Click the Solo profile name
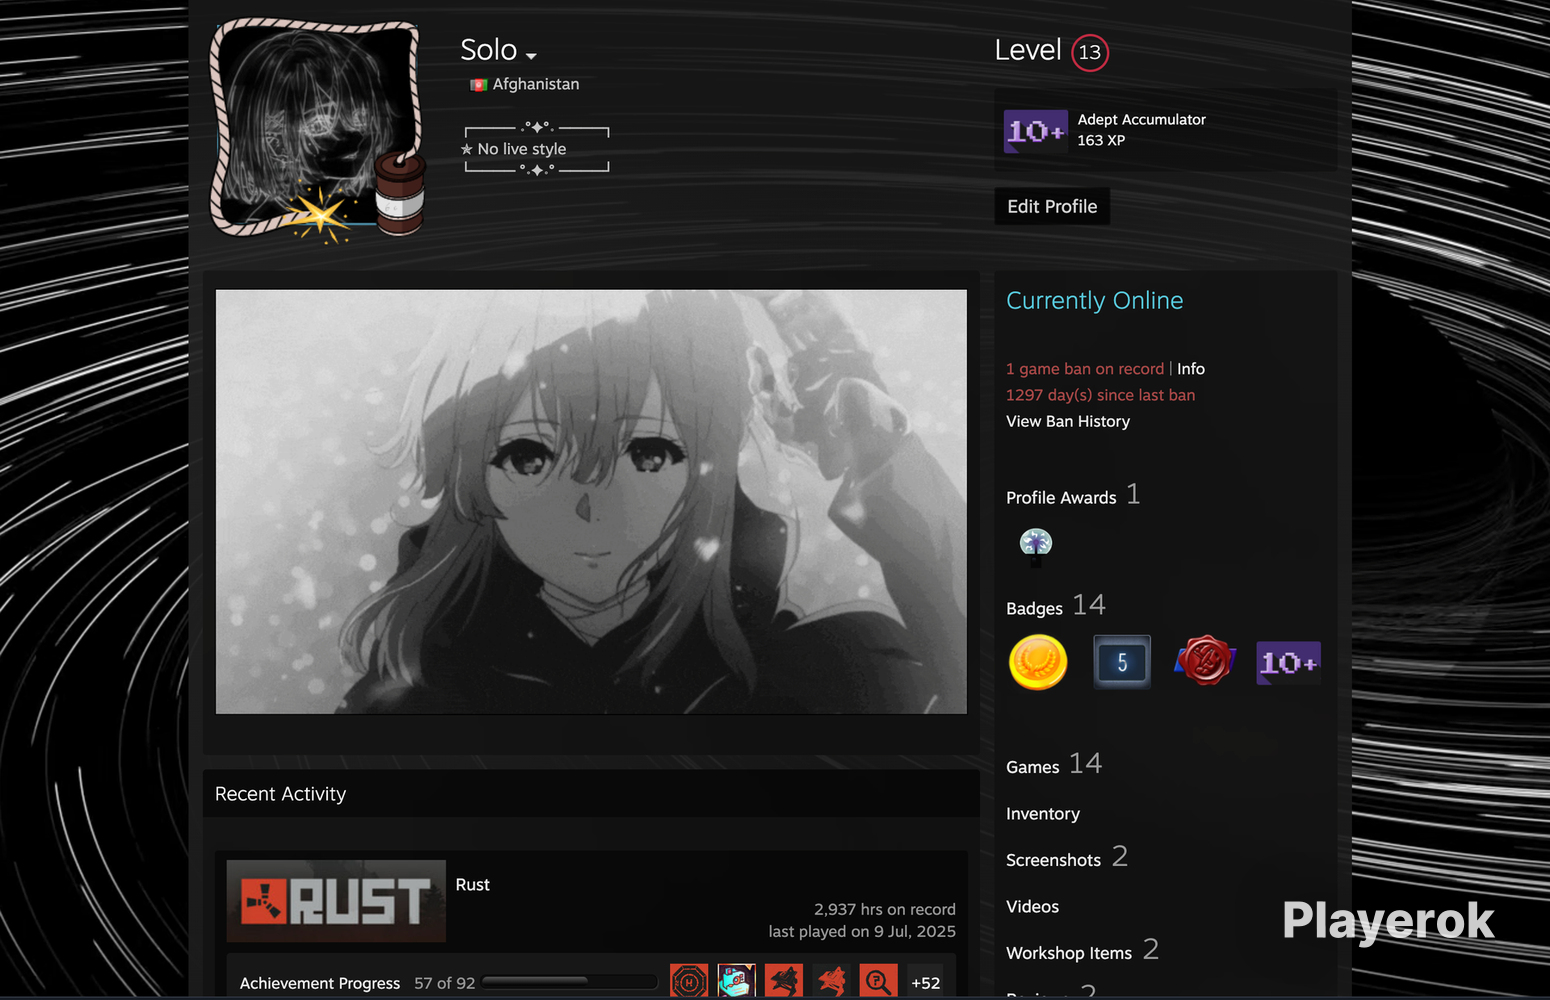Viewport: 1550px width, 1000px height. (x=488, y=50)
